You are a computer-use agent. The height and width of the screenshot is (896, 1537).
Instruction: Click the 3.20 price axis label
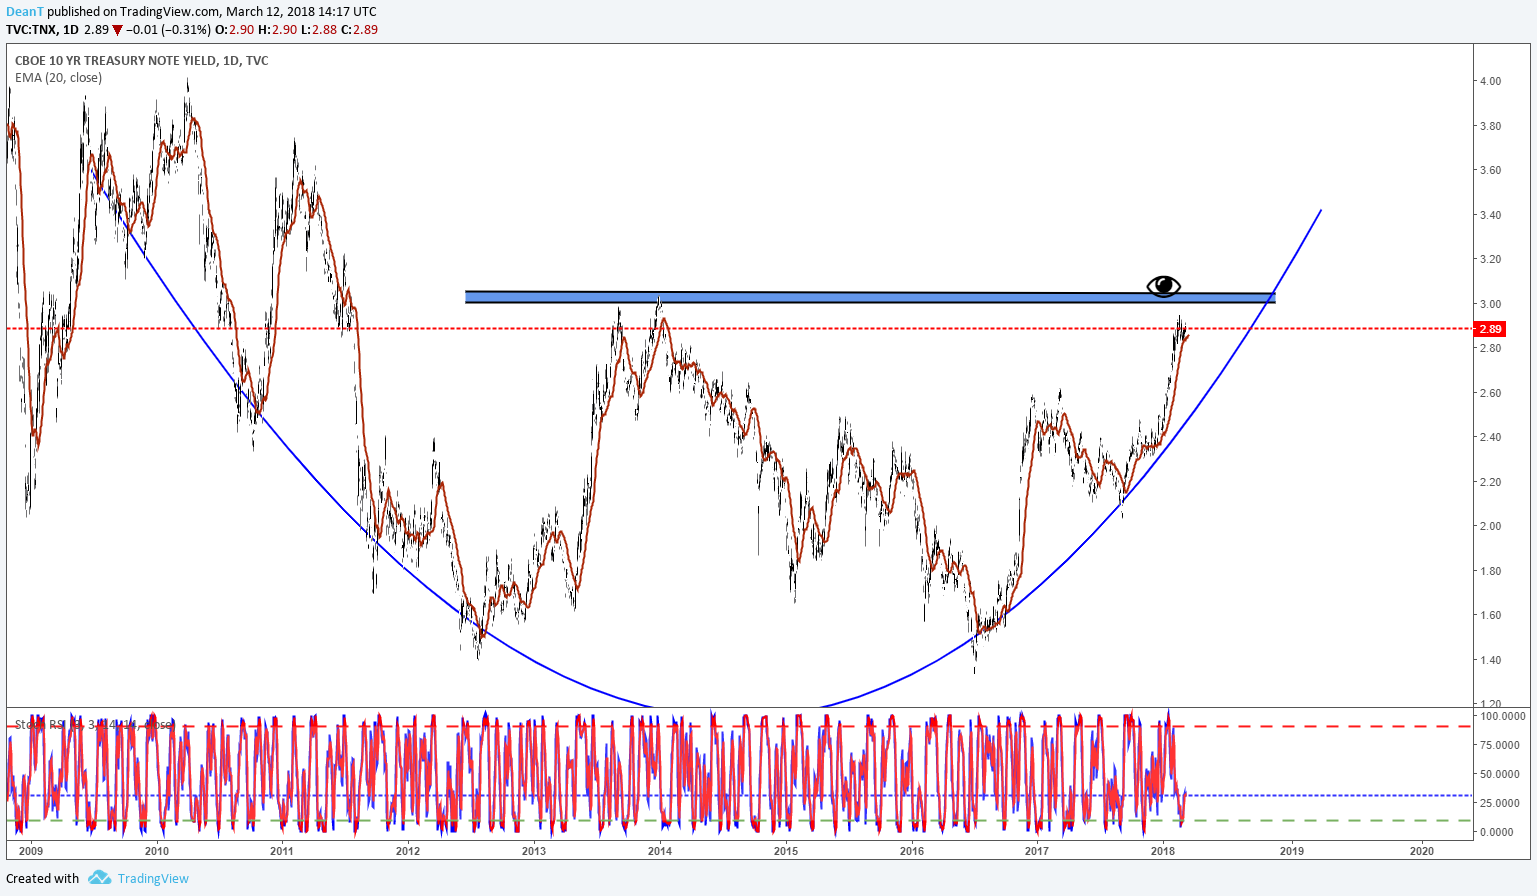click(1490, 259)
